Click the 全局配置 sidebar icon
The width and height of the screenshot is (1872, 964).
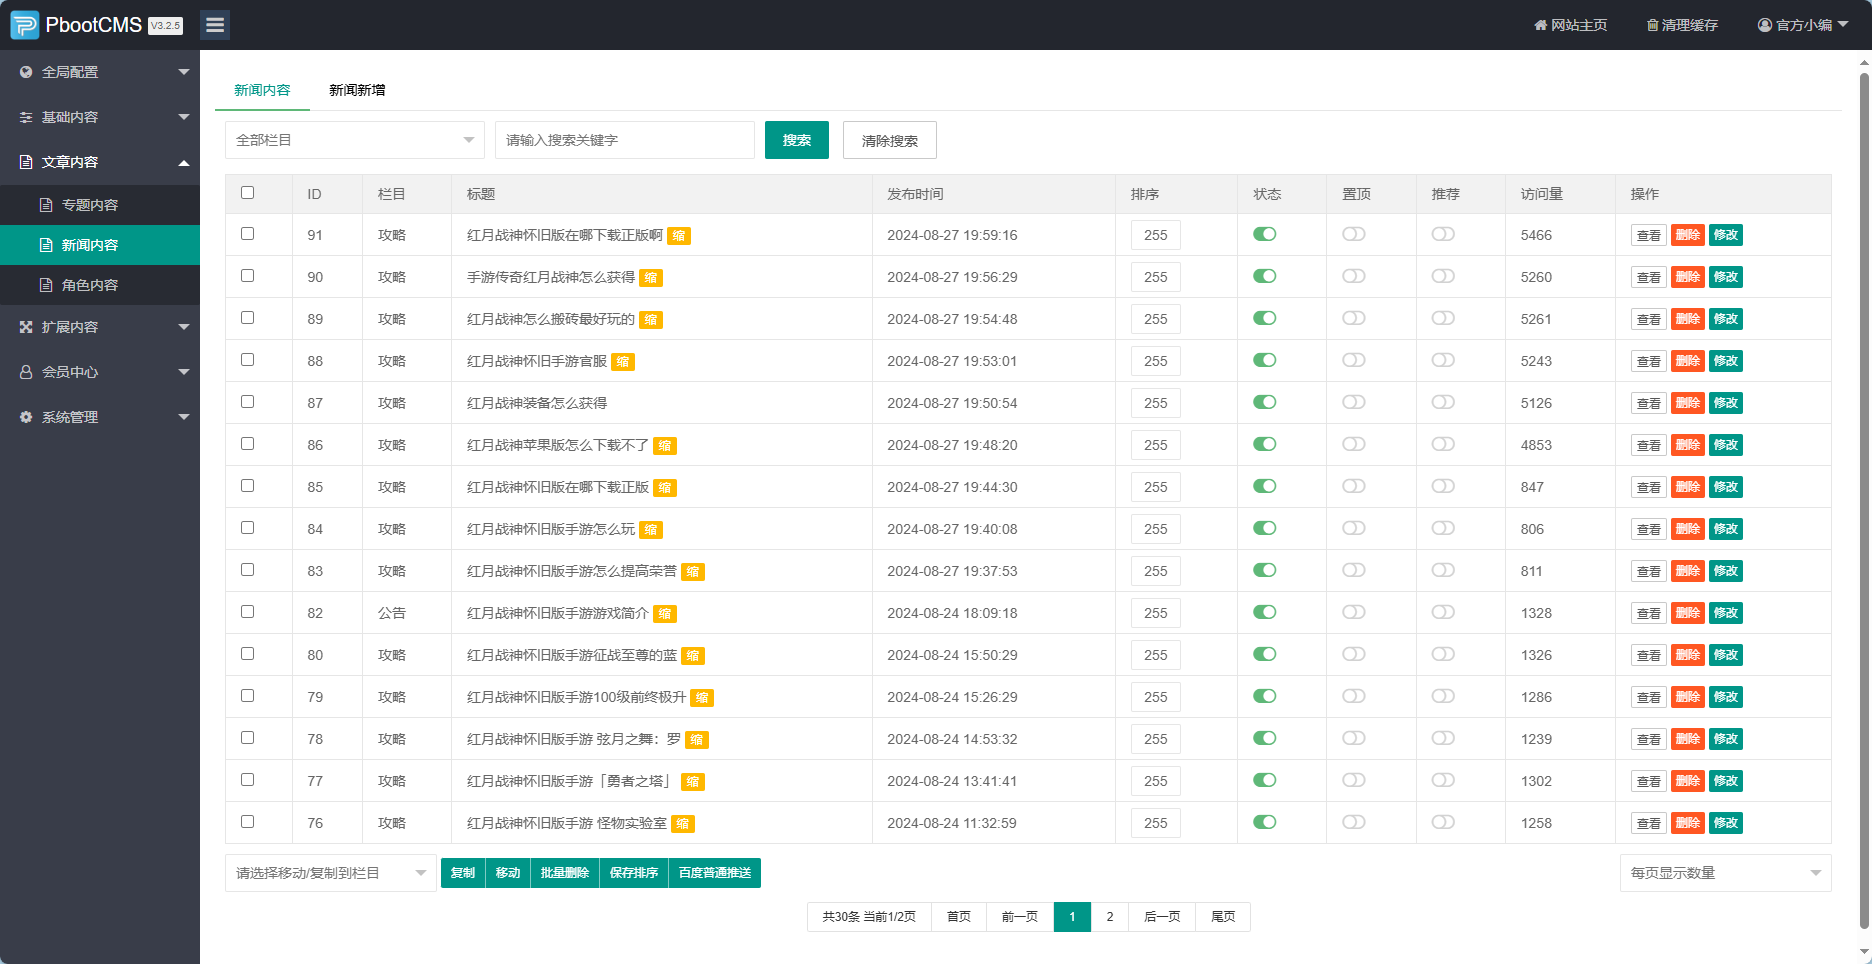(26, 72)
